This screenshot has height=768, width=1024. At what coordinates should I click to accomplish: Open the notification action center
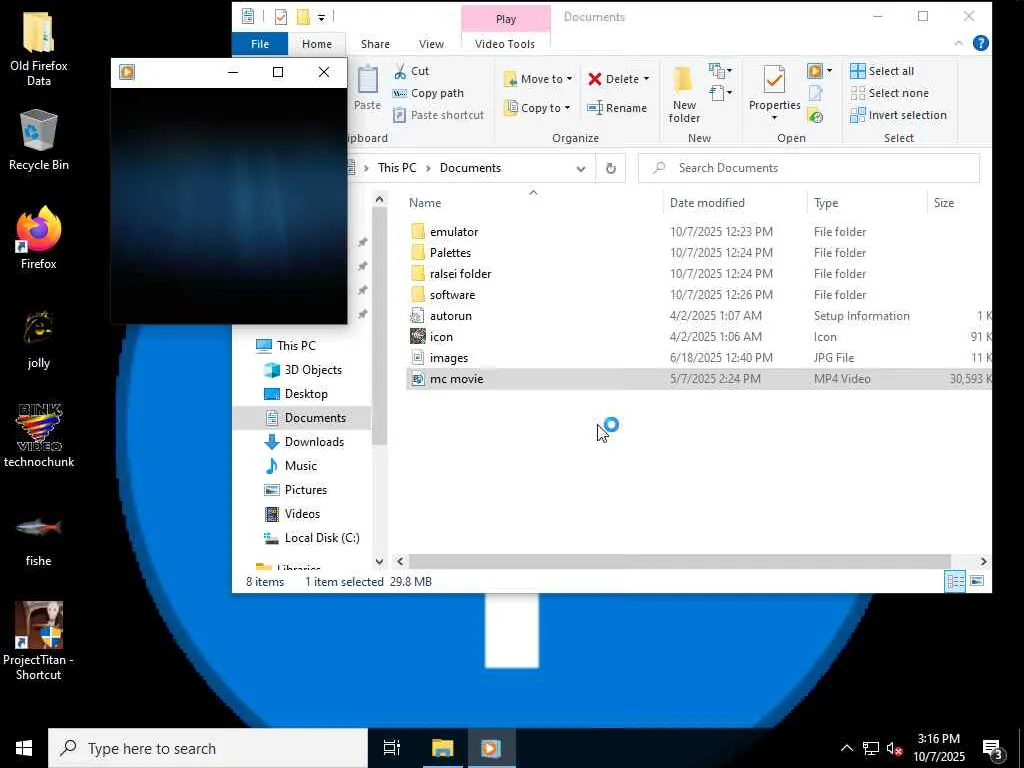pyautogui.click(x=993, y=748)
